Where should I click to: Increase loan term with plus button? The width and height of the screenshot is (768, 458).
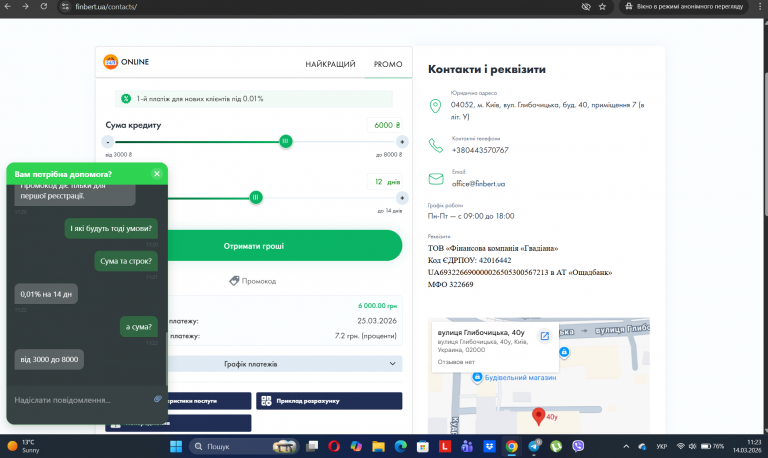click(x=402, y=198)
